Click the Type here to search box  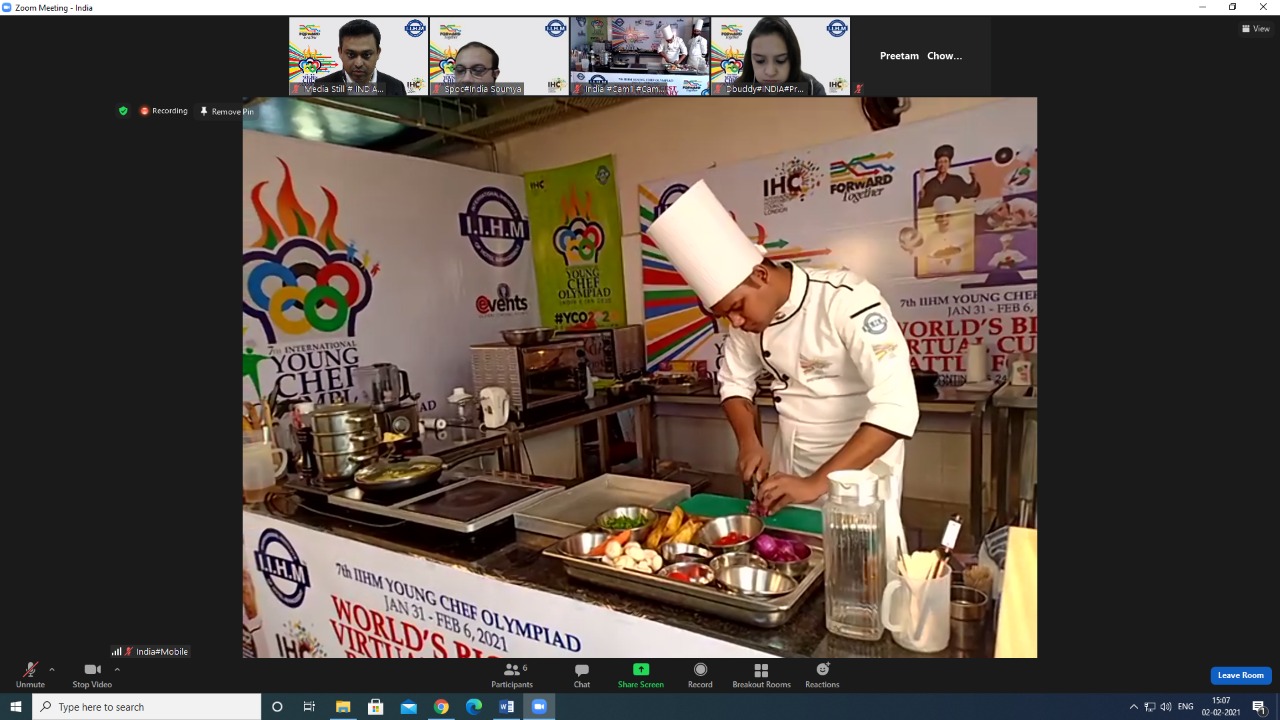click(x=147, y=707)
